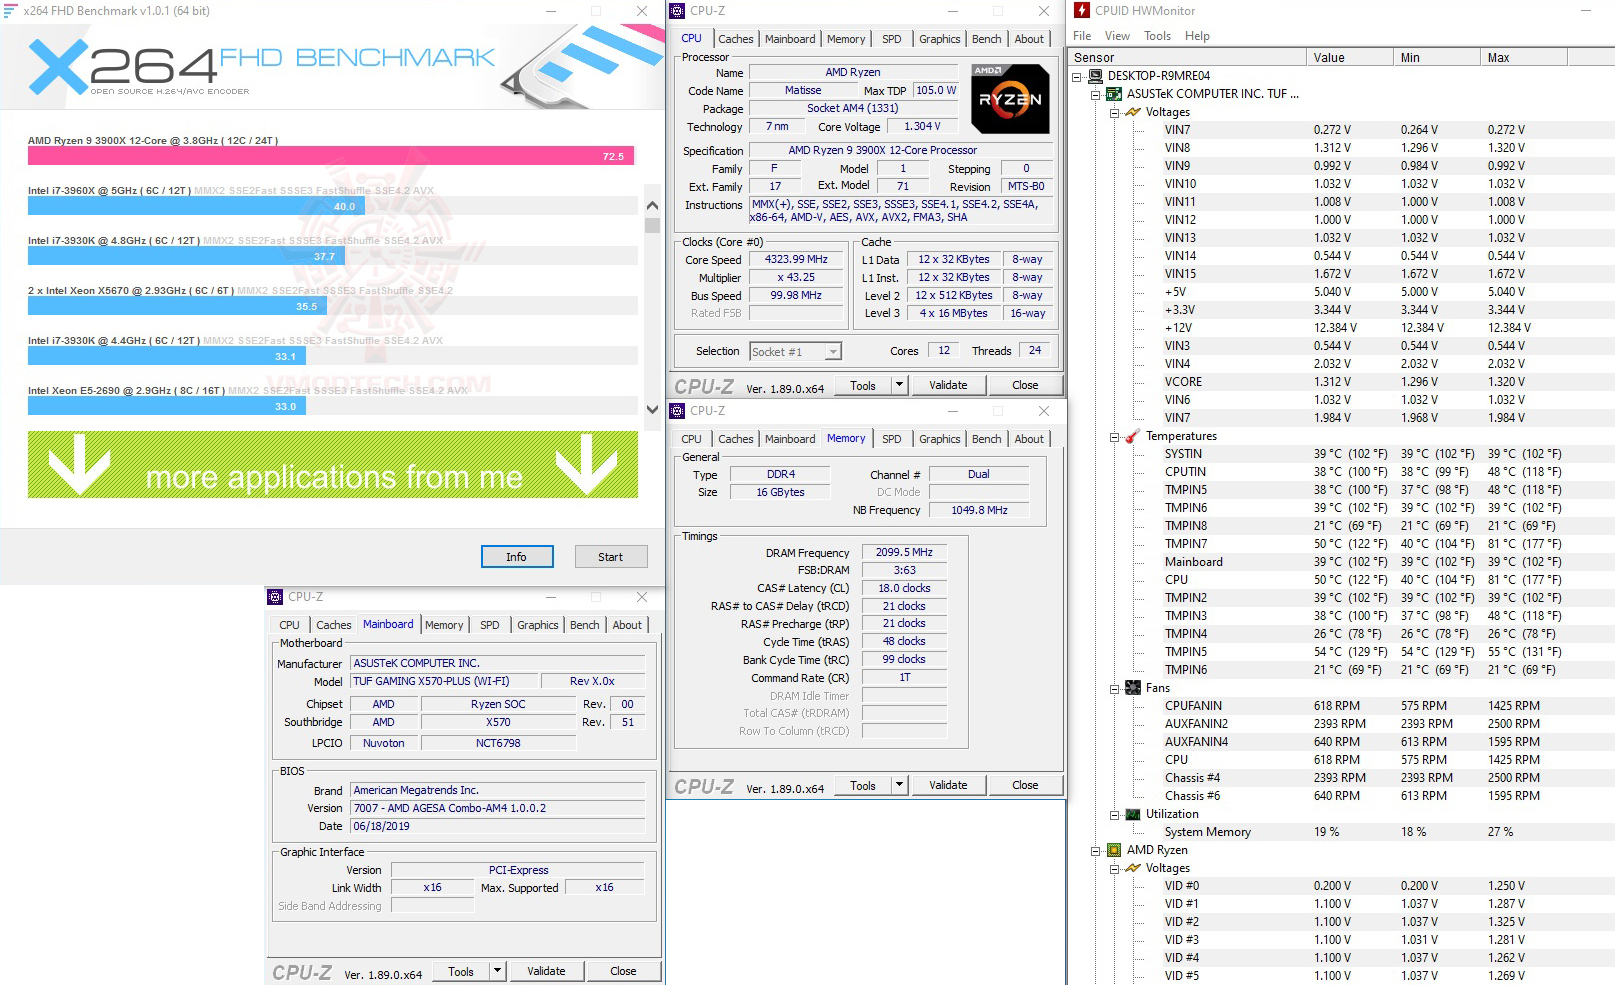Open the Graphics tab in the CPU-Z Memory window
Screen dimensions: 1615x985
[940, 439]
